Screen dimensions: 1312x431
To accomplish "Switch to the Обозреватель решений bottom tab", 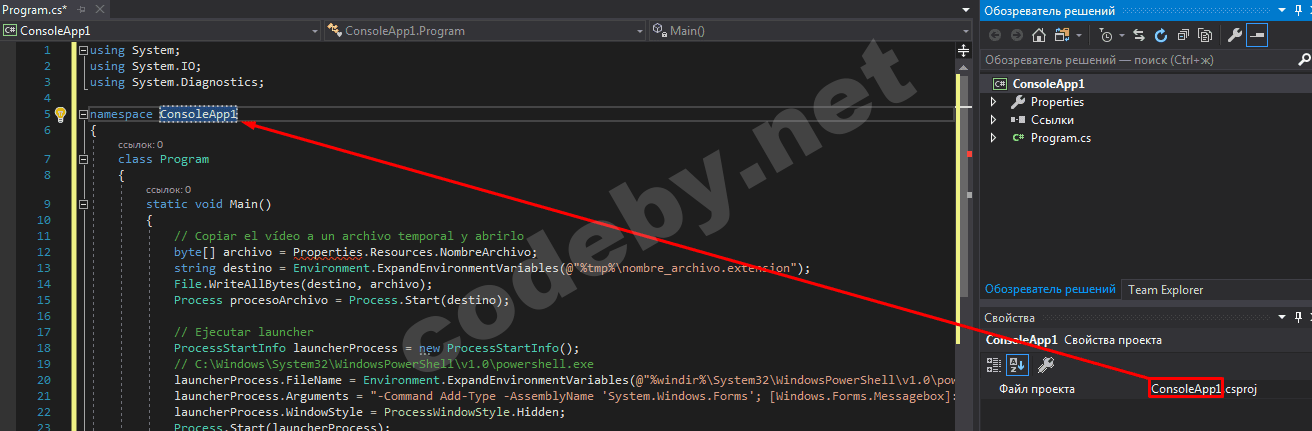I will coord(1050,290).
